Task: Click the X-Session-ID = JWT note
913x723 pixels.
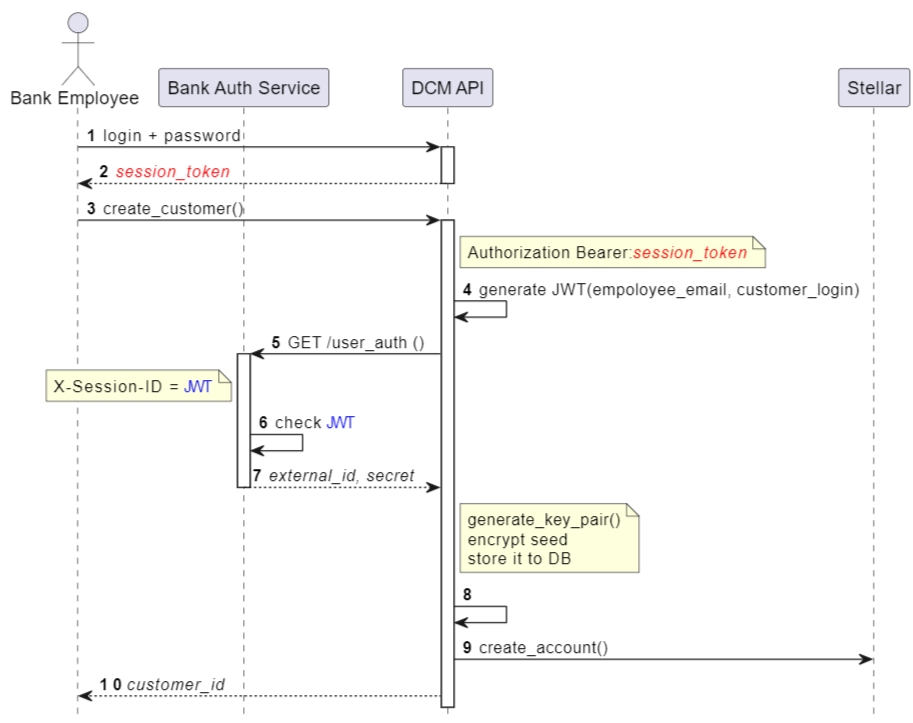Action: click(x=137, y=386)
